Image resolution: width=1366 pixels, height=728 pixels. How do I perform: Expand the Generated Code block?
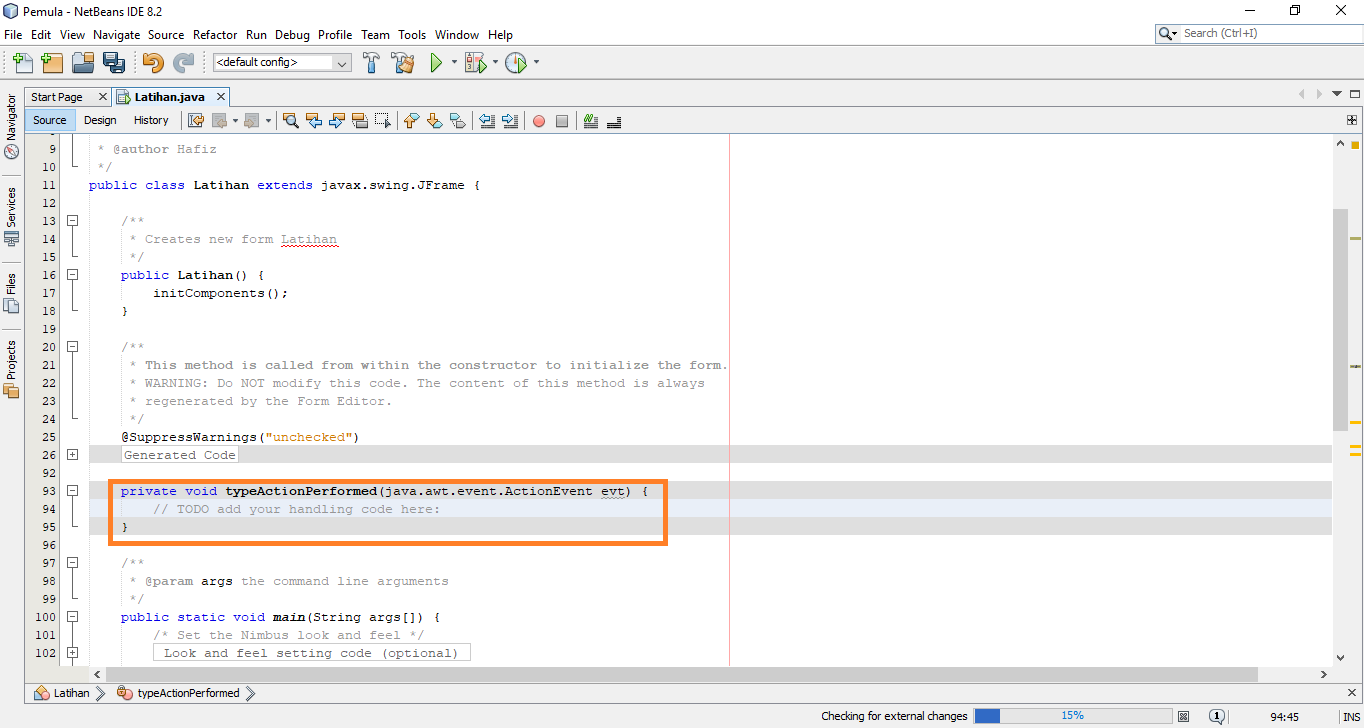72,454
